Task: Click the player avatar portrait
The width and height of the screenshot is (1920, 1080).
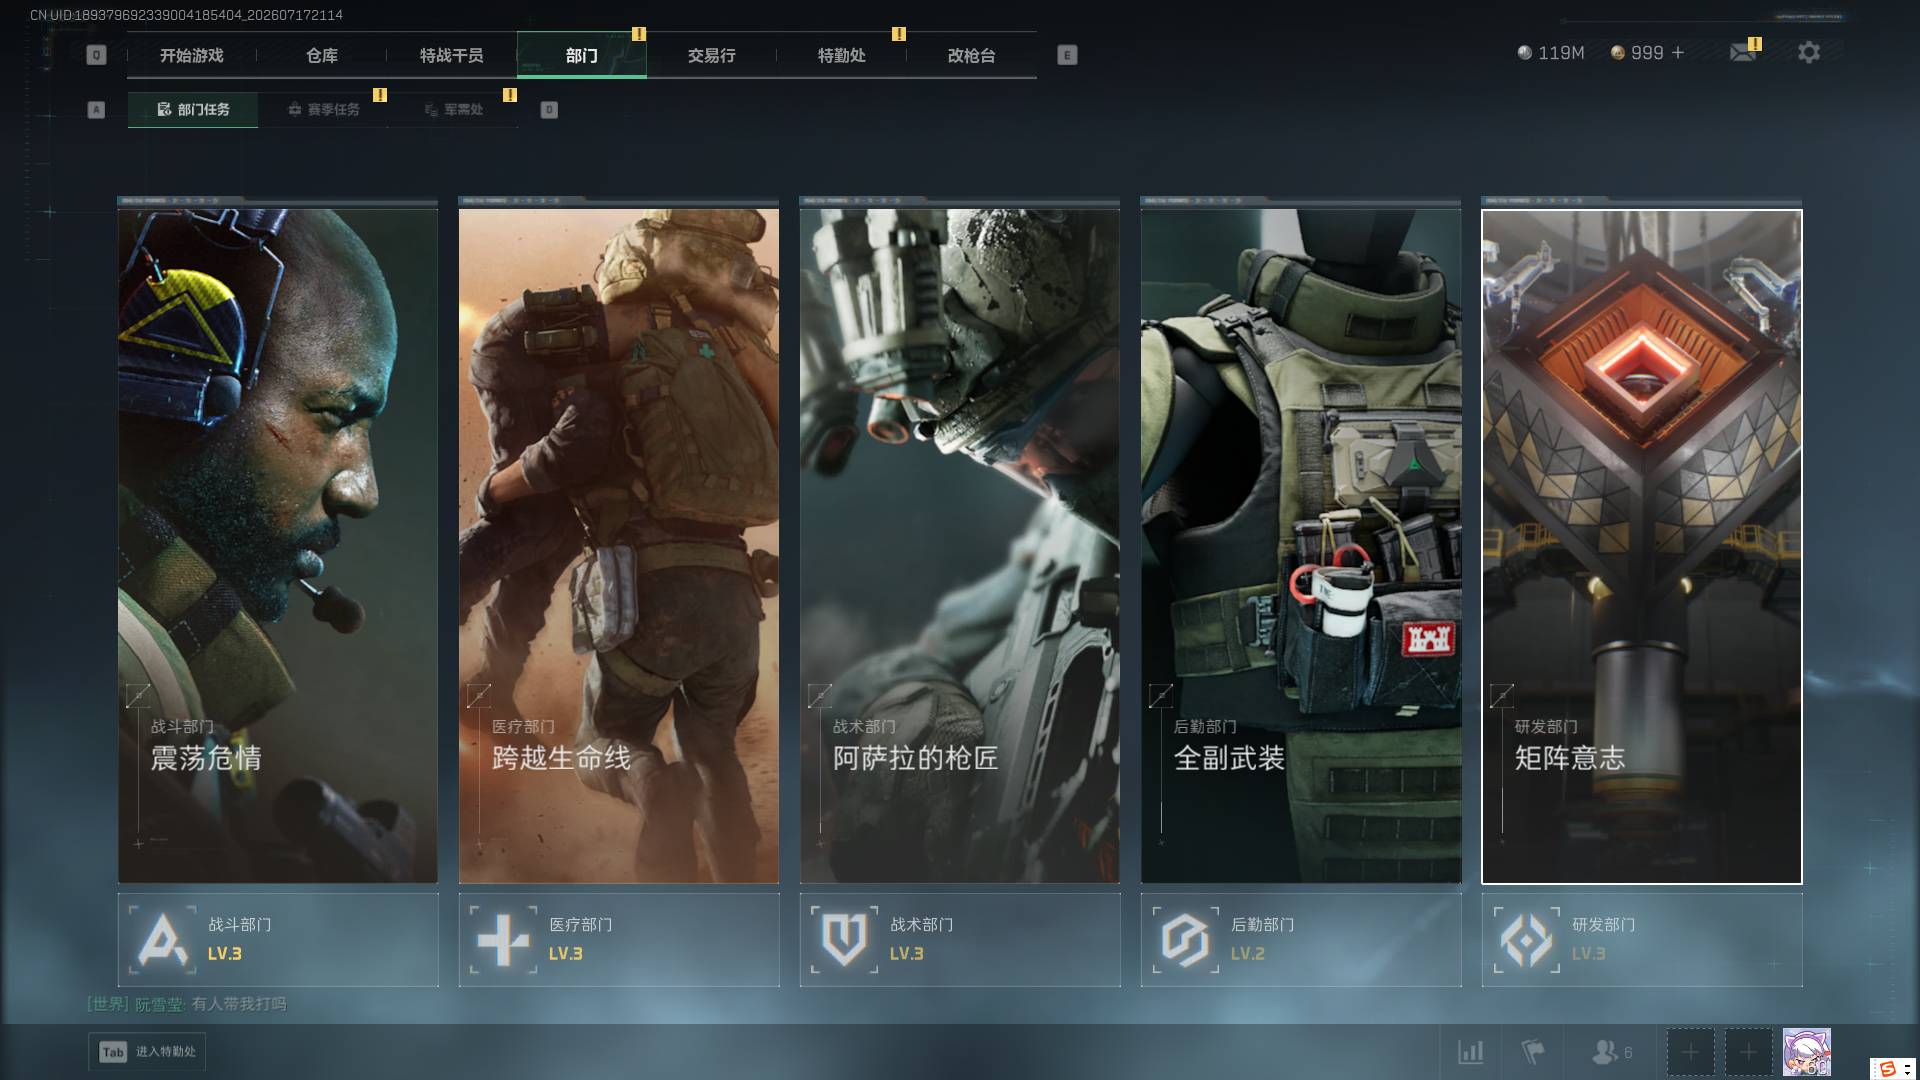Action: pos(1806,1052)
